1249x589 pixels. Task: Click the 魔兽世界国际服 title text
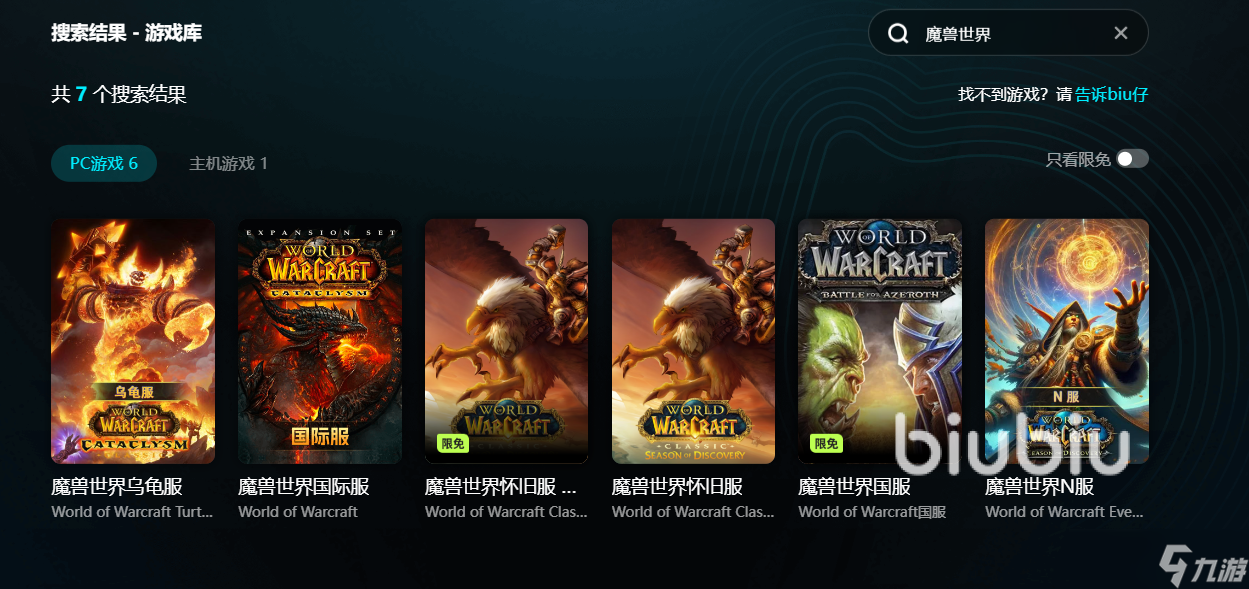pos(304,487)
